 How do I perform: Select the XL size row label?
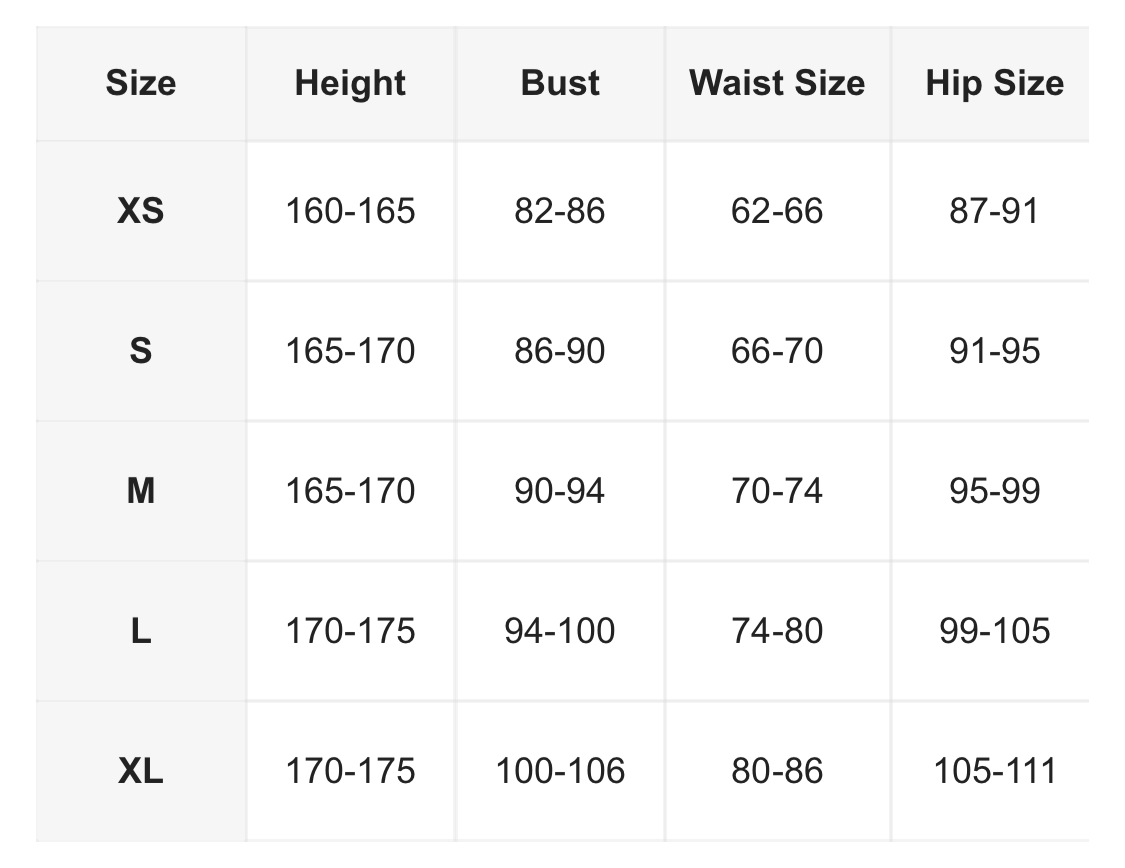click(141, 771)
